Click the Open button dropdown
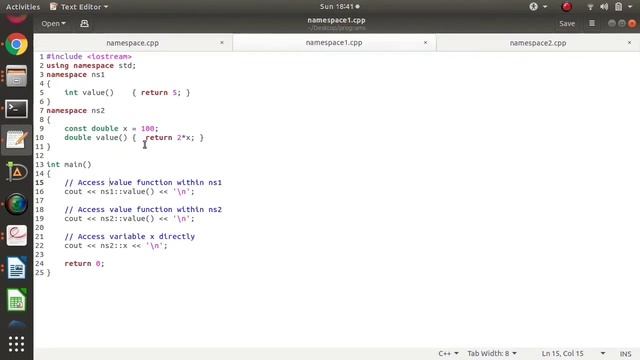The width and height of the screenshot is (640, 360). (53, 24)
